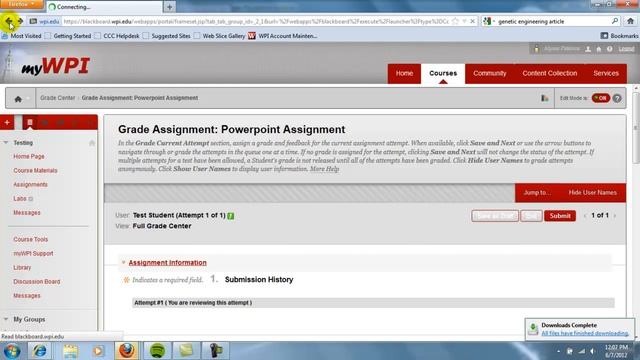640x360 pixels.
Task: Click the Logout link
Action: (x=626, y=49)
